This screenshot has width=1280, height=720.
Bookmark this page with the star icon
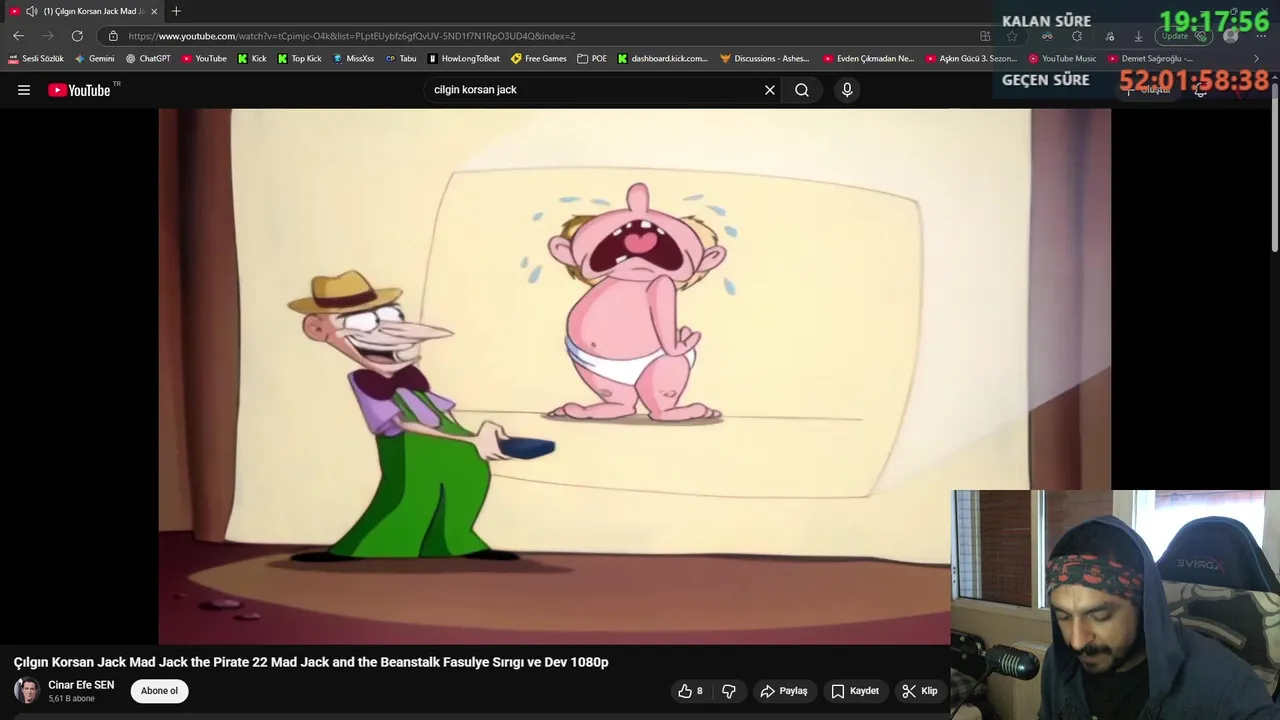click(x=1012, y=36)
